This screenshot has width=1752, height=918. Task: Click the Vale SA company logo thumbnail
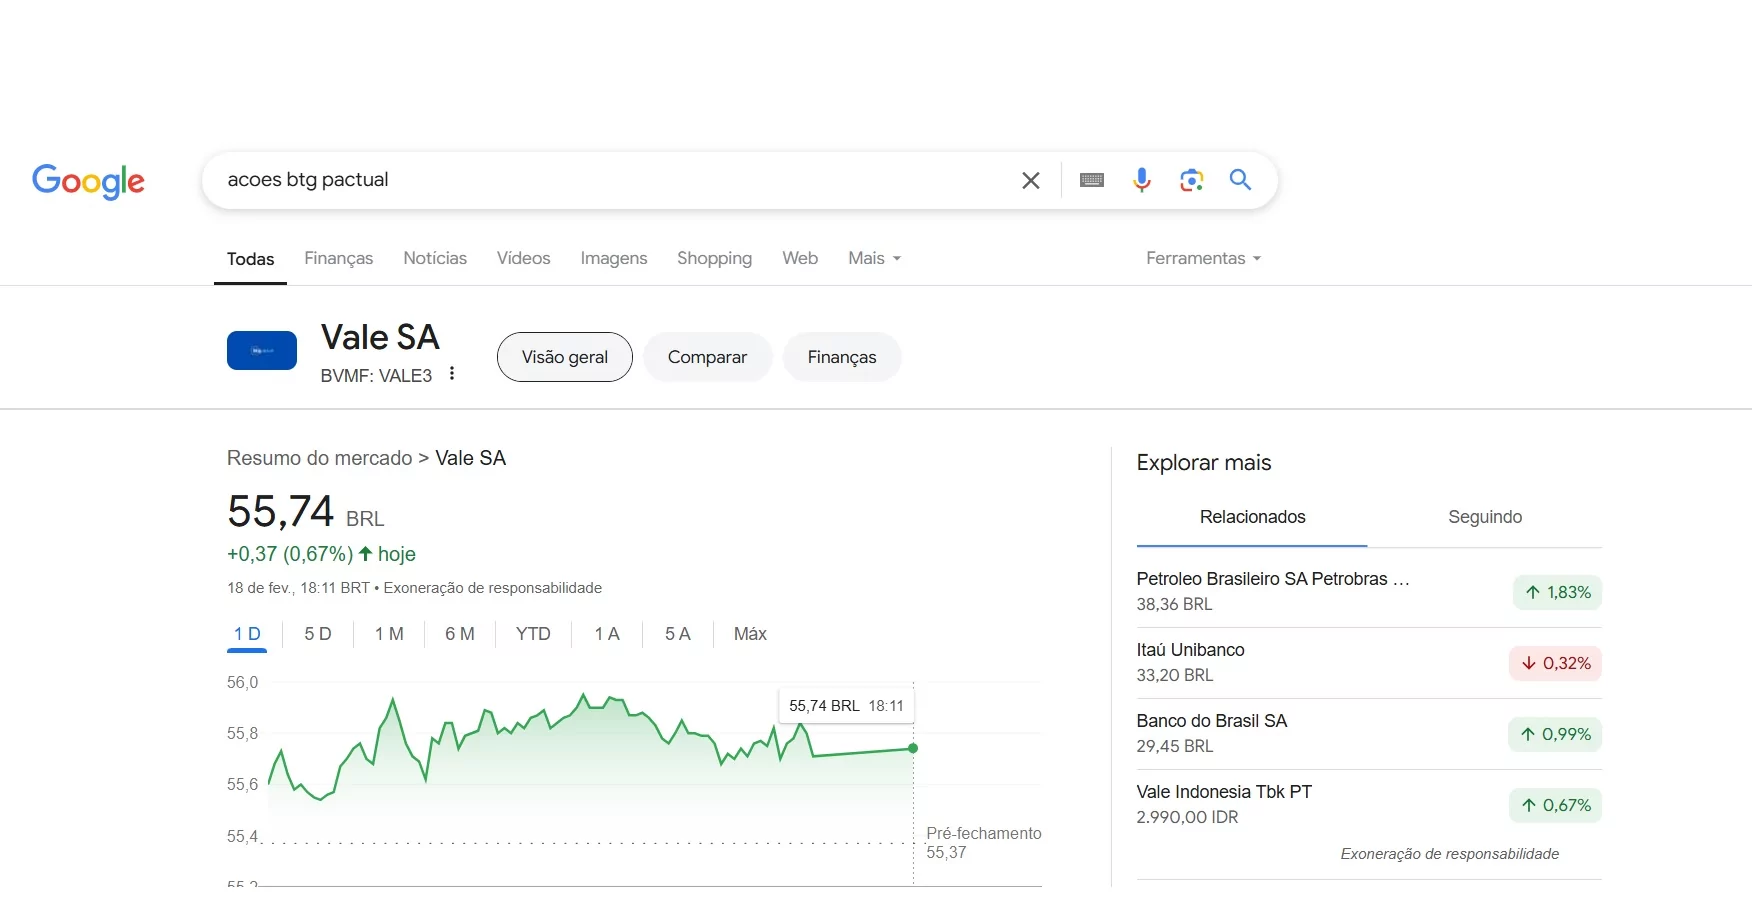coord(262,351)
